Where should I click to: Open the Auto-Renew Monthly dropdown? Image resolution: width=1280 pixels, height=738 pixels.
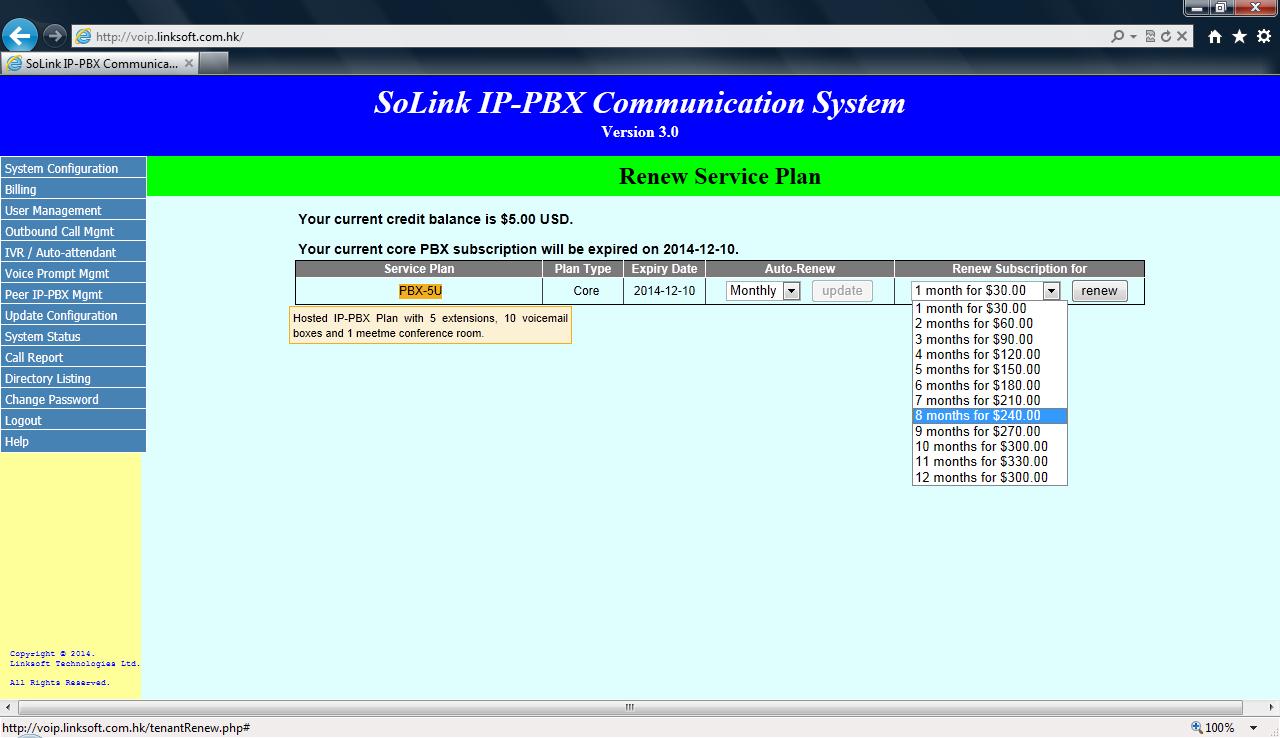[763, 291]
